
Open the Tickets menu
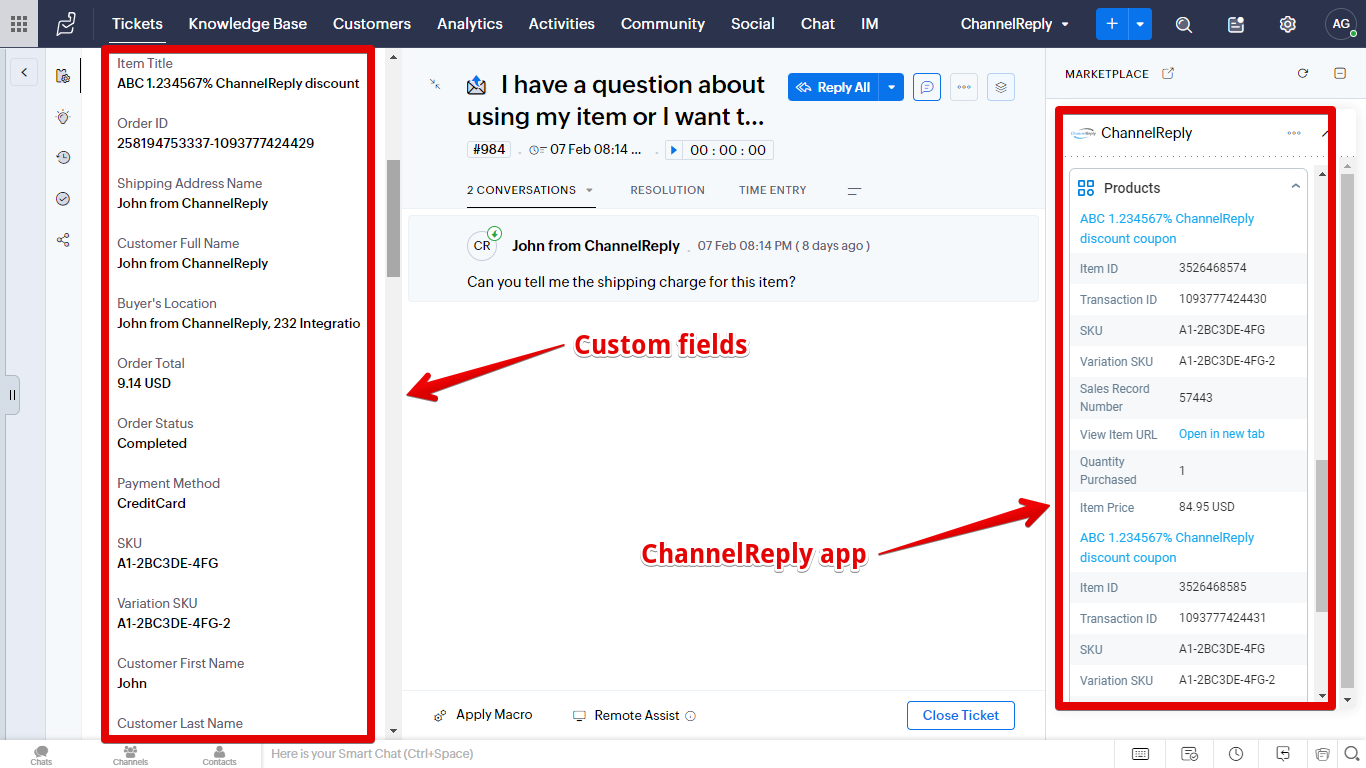[x=137, y=24]
